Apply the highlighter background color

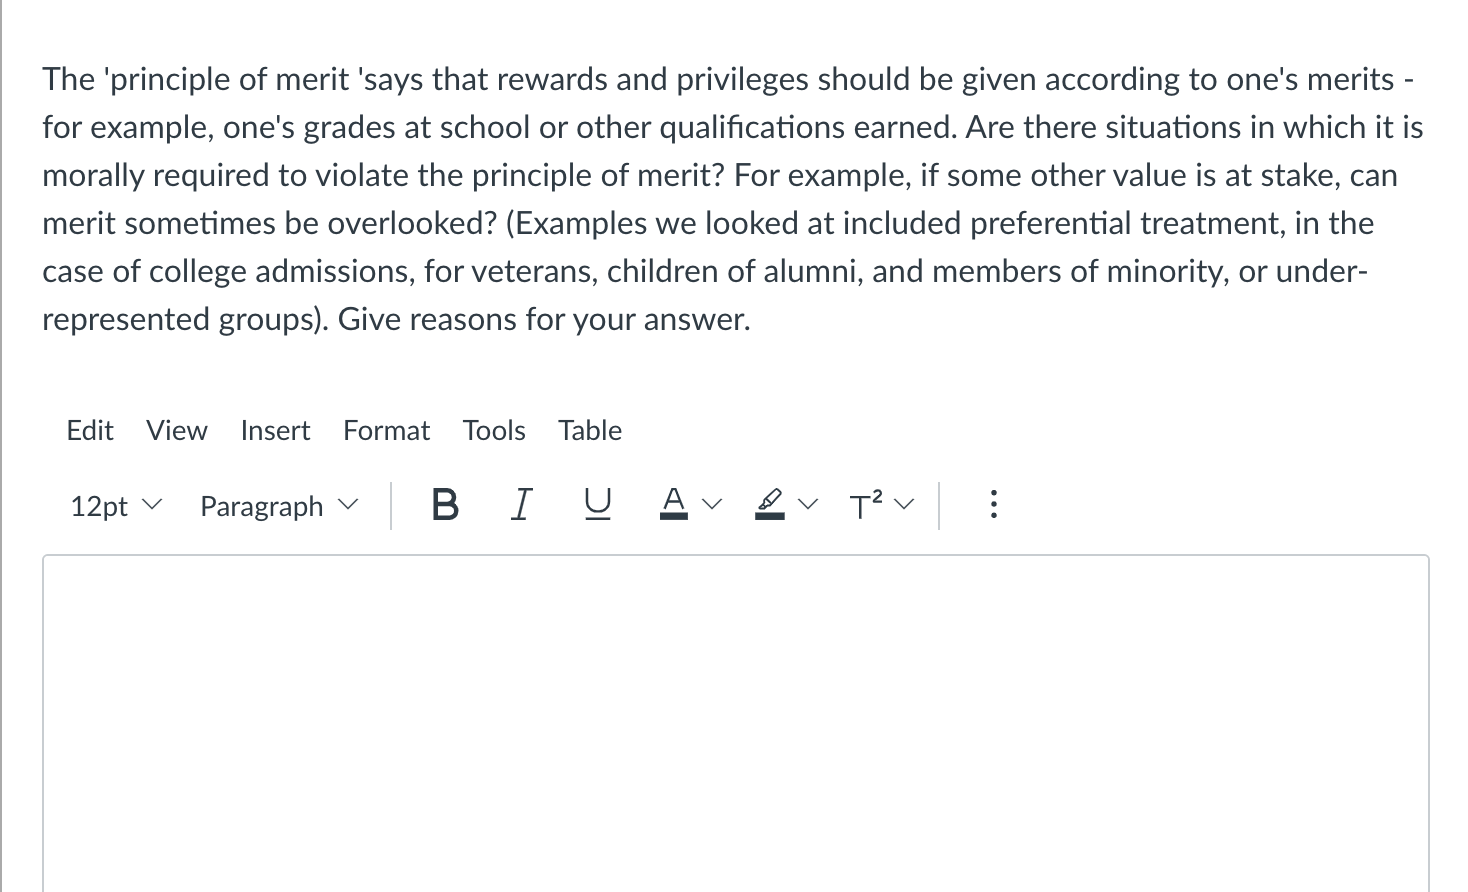point(768,505)
